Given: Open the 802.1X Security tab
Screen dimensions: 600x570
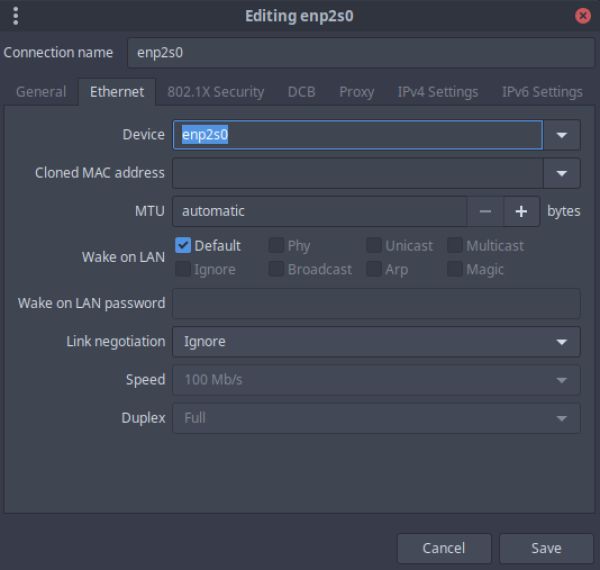Looking at the screenshot, I should coord(215,92).
